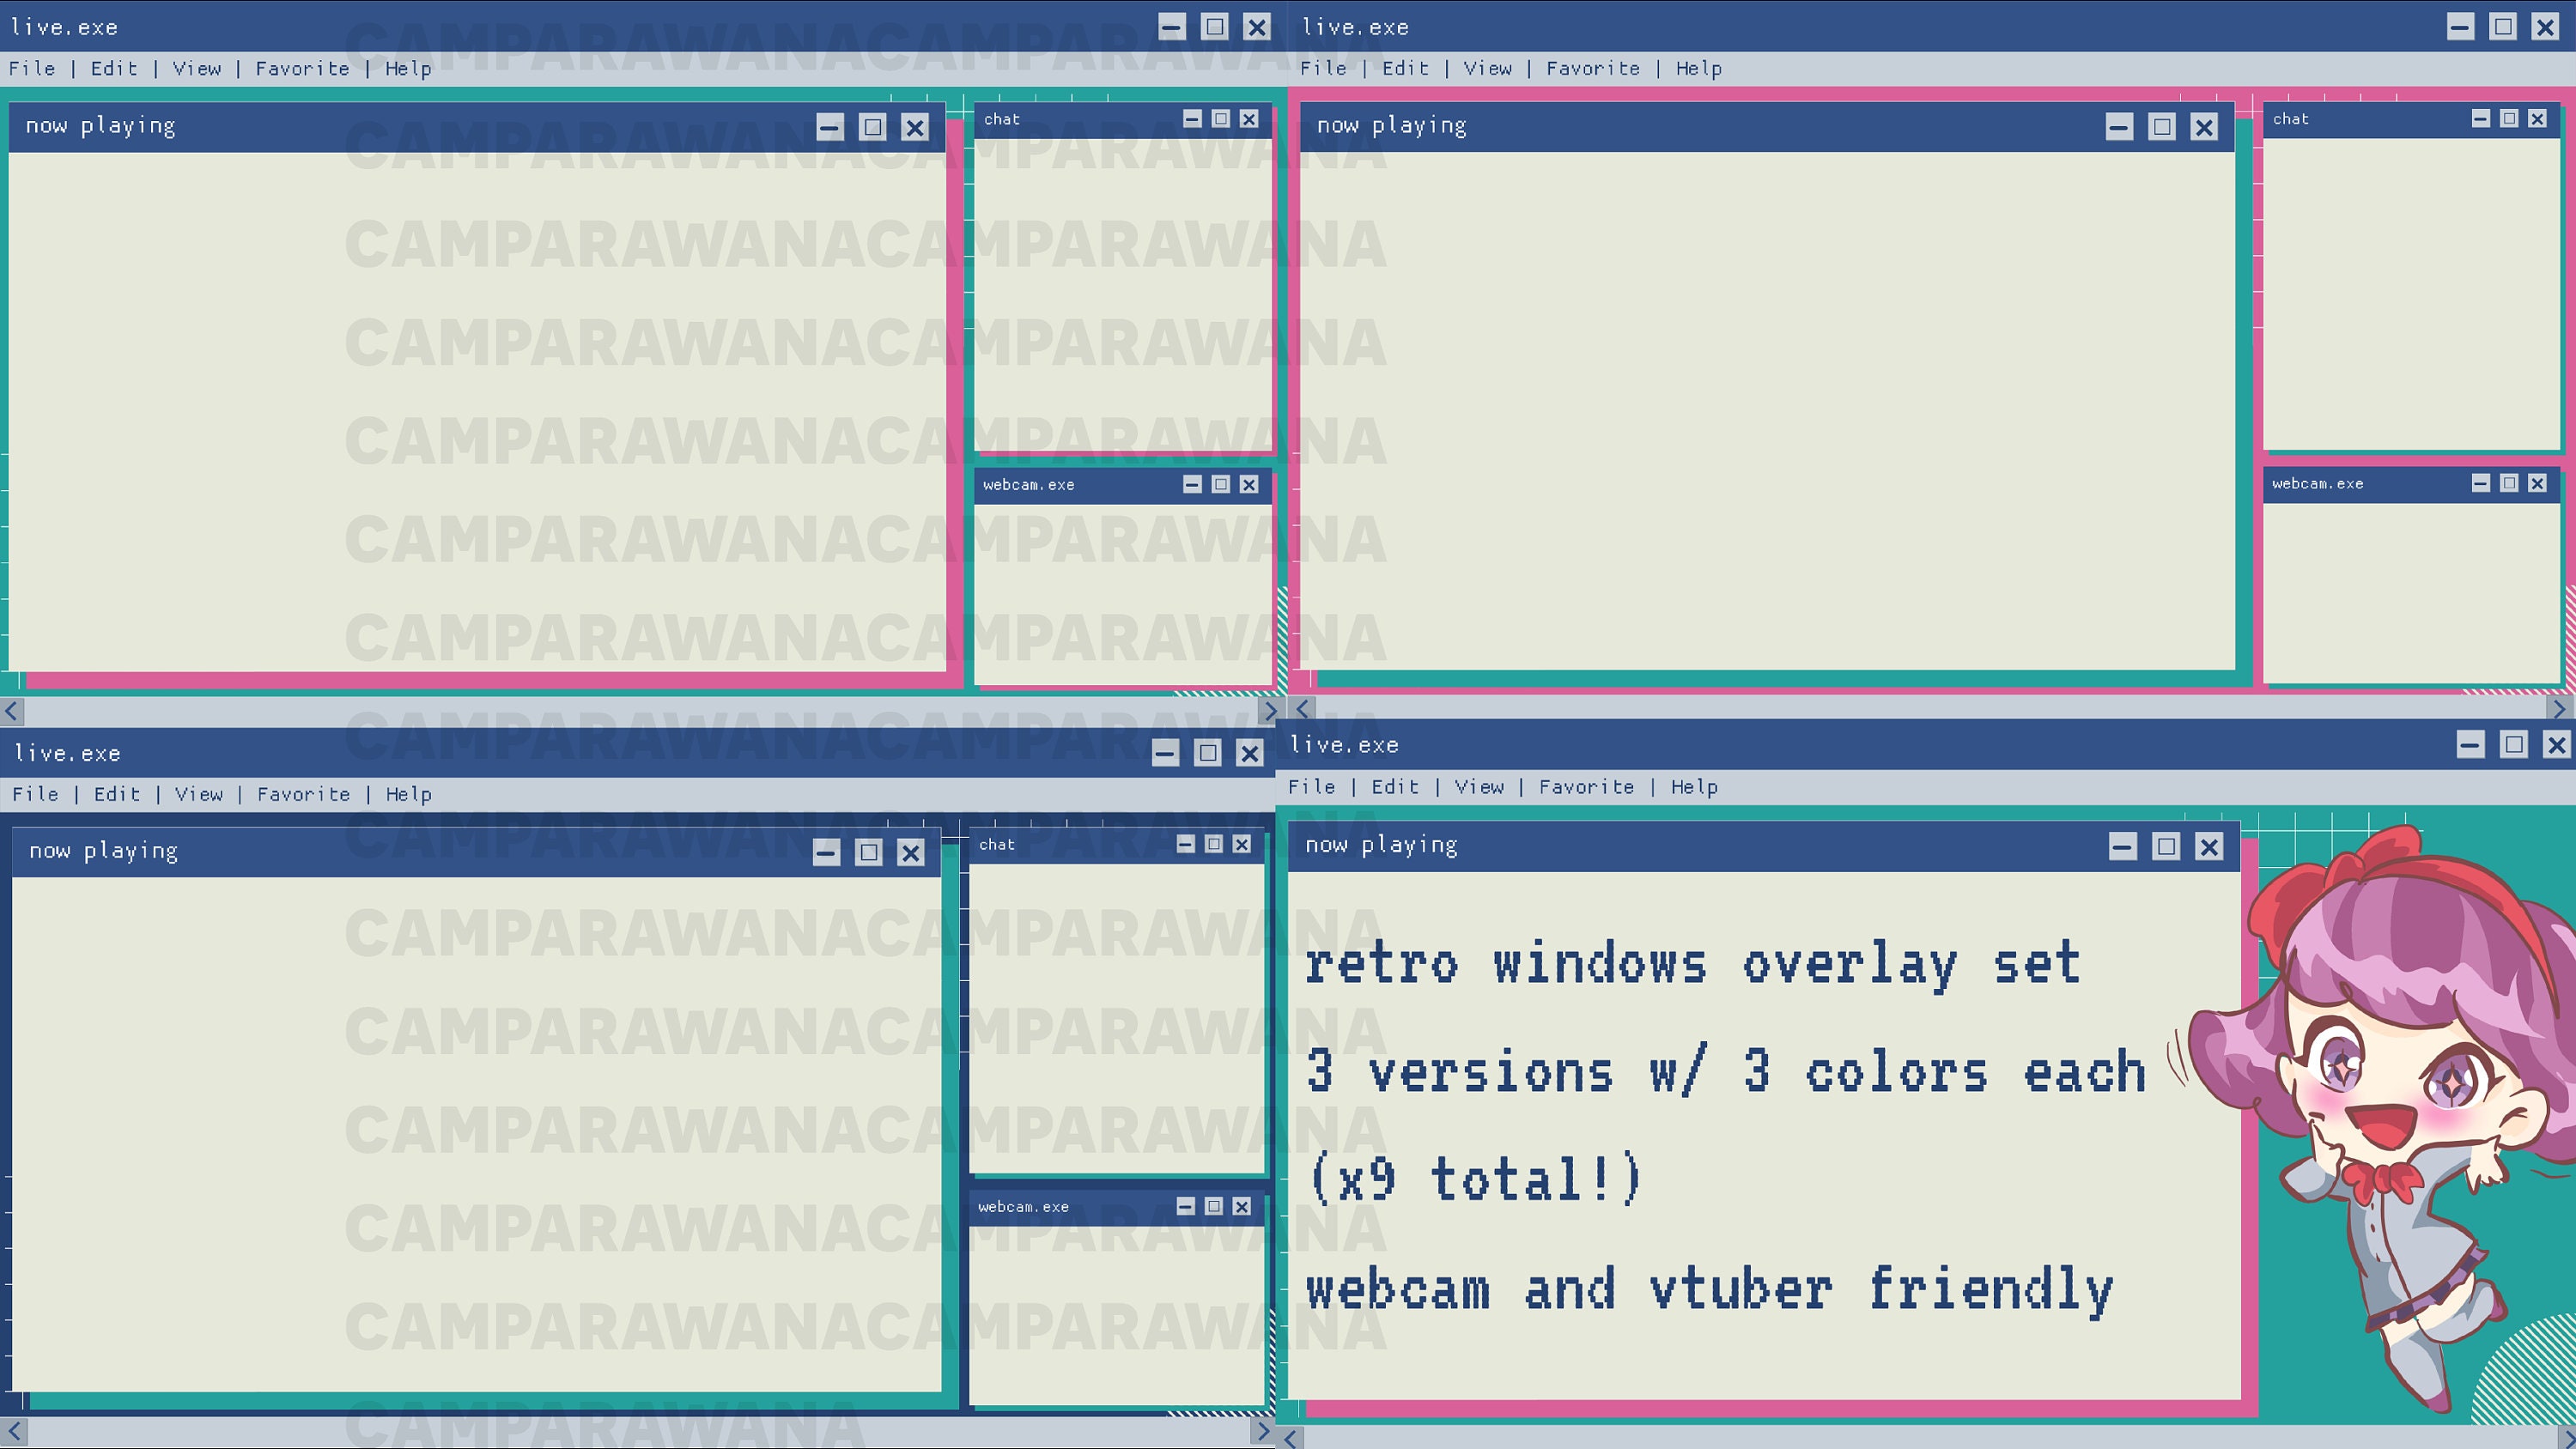The width and height of the screenshot is (2576, 1449).
Task: Click the left arrow on the middle scrollbar
Action: pos(10,711)
